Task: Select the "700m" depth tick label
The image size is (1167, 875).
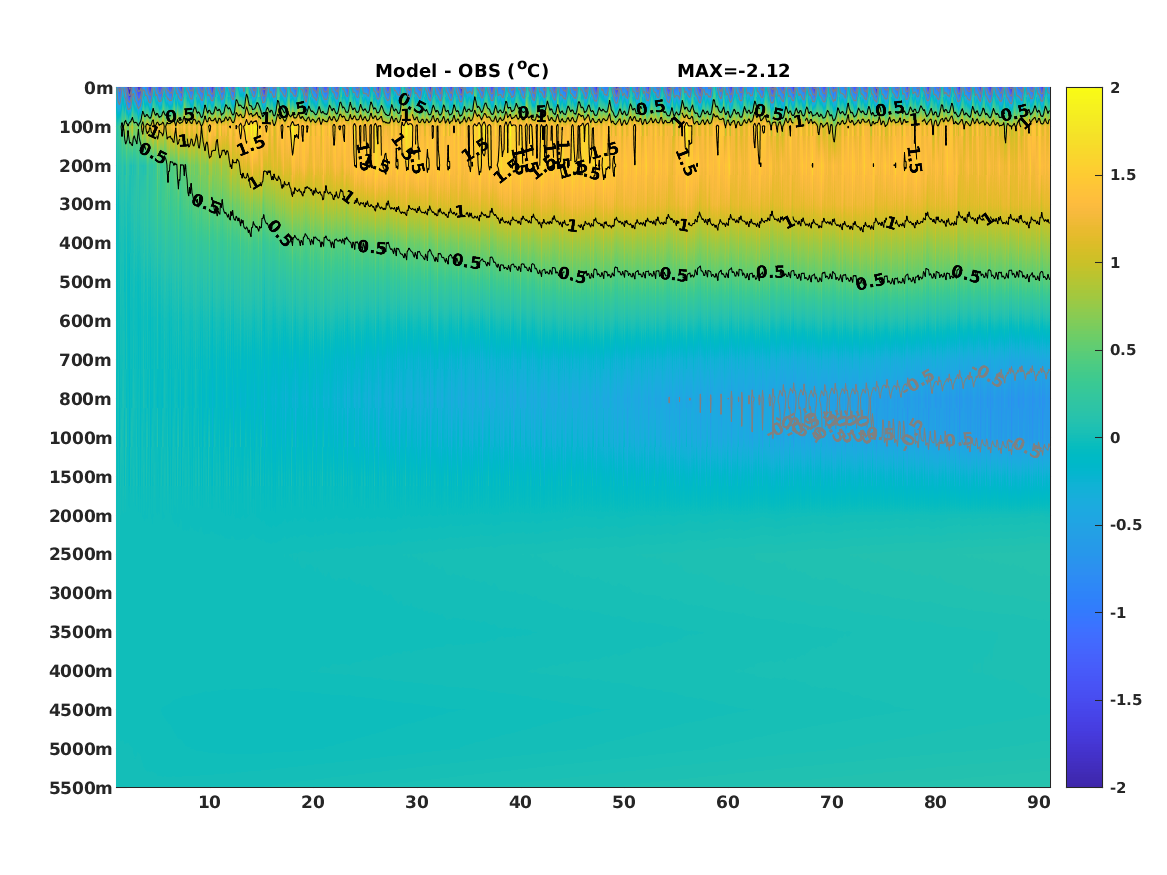Action: pos(86,360)
